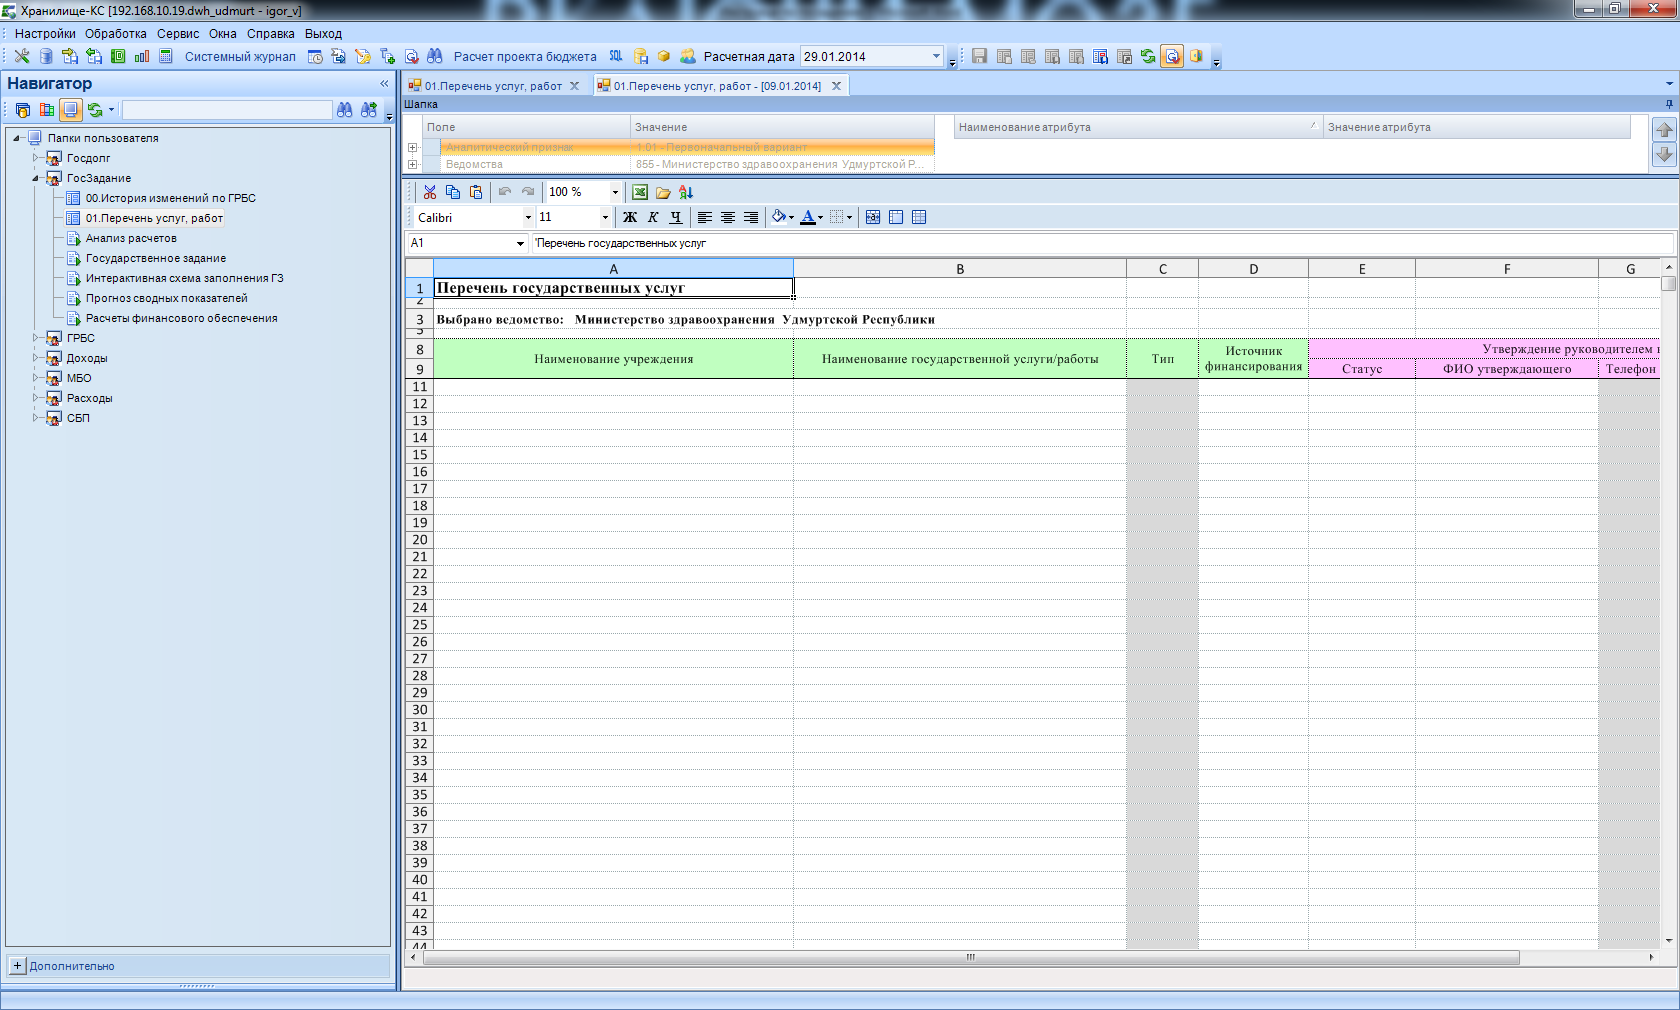Click the Navigator search input field

pyautogui.click(x=227, y=110)
